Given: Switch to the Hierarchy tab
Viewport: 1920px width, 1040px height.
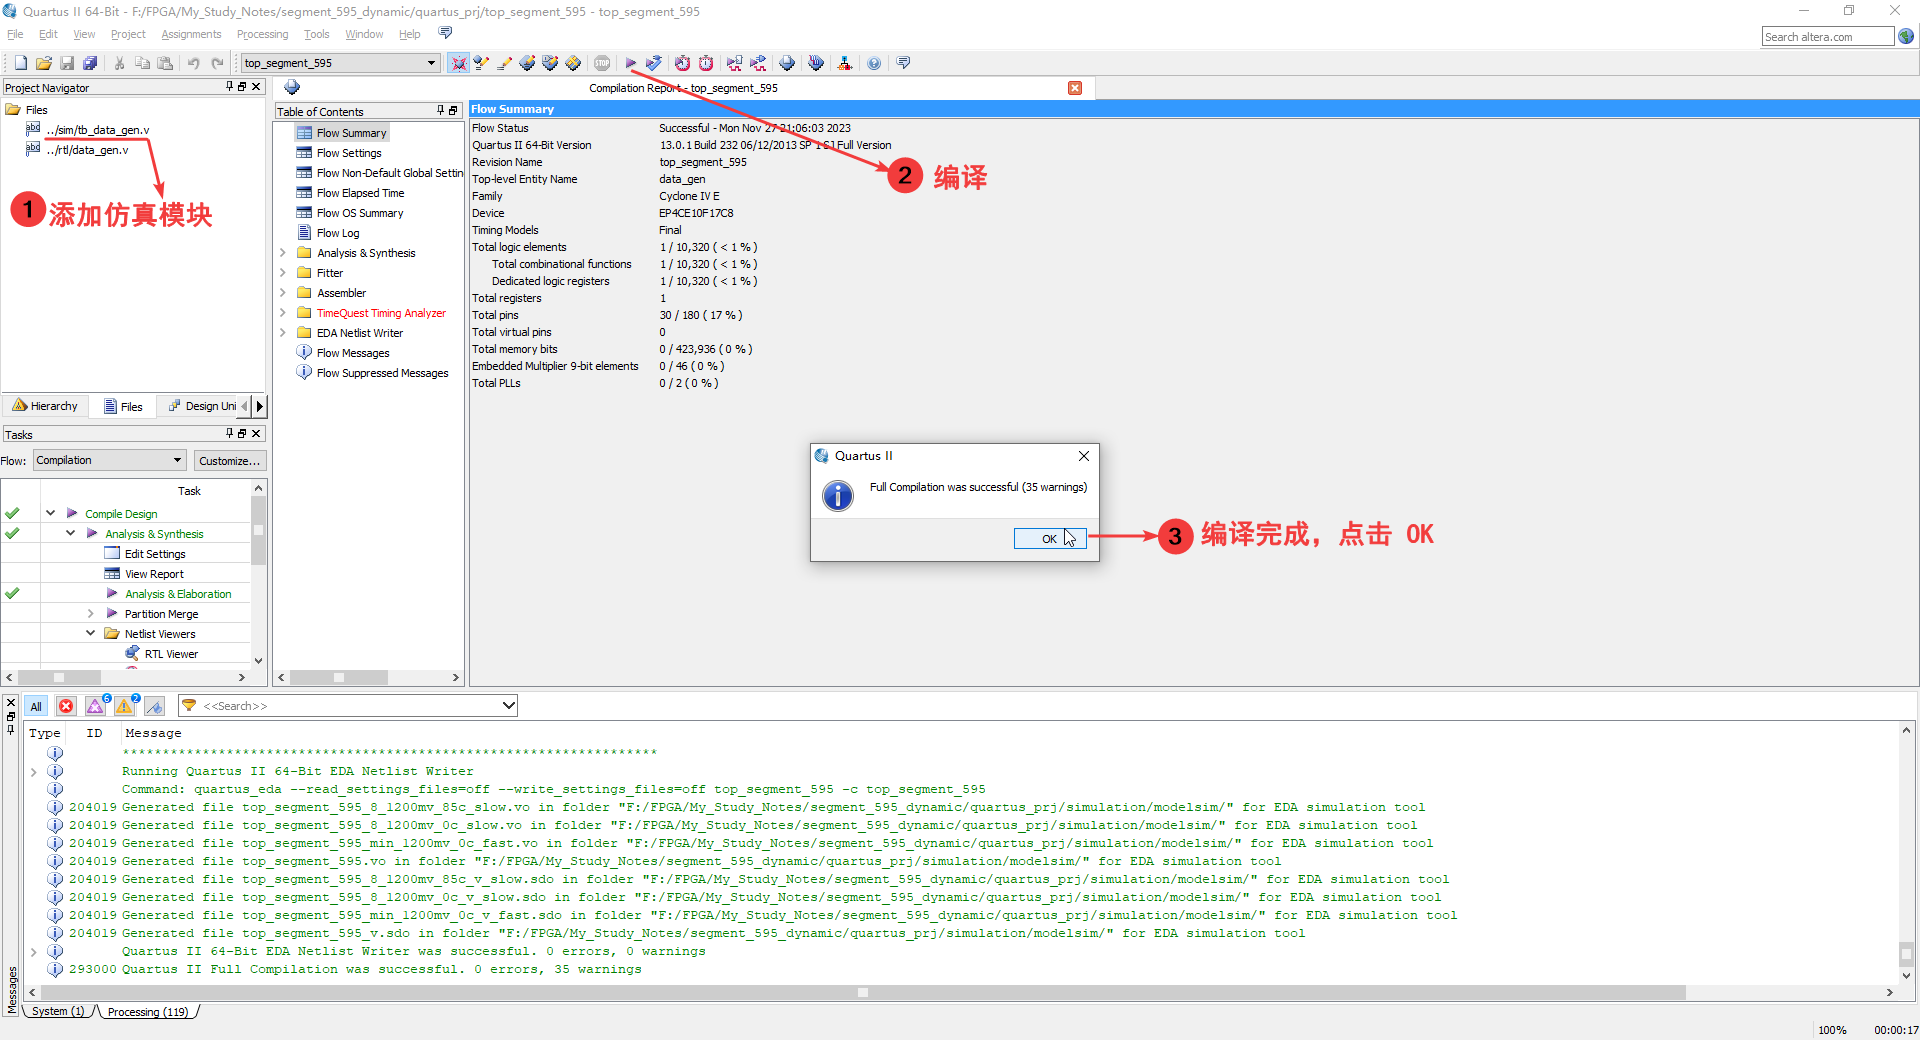Looking at the screenshot, I should point(46,406).
